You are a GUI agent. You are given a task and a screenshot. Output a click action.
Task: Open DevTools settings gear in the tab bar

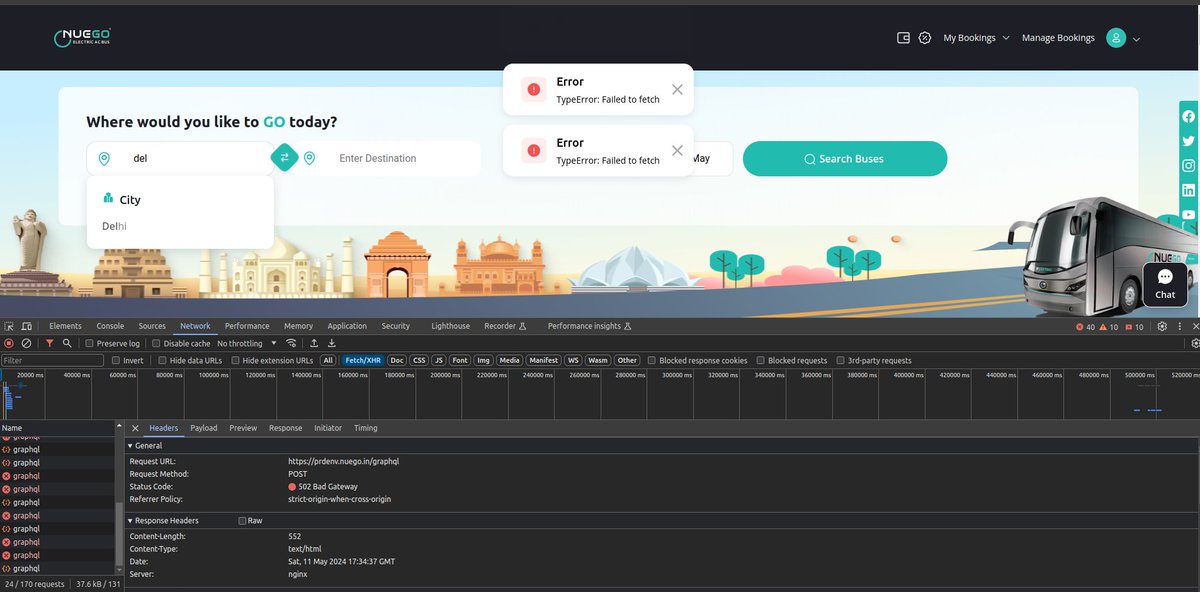click(1162, 326)
